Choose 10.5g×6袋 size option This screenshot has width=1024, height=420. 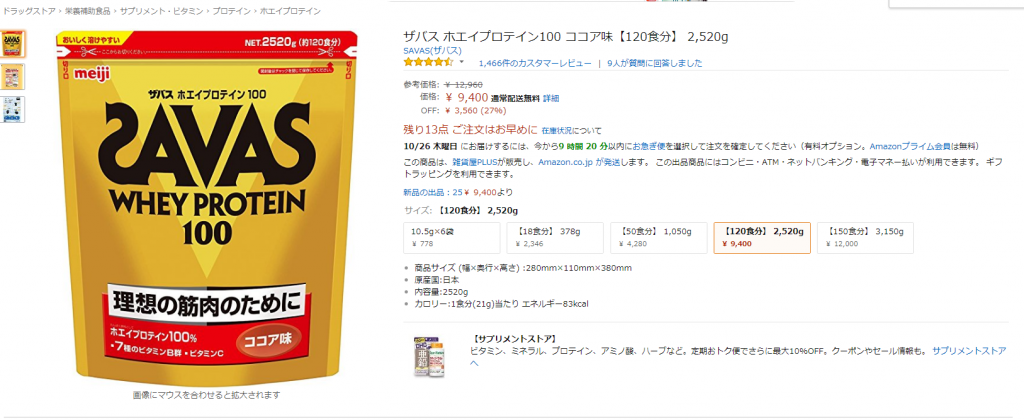point(452,238)
